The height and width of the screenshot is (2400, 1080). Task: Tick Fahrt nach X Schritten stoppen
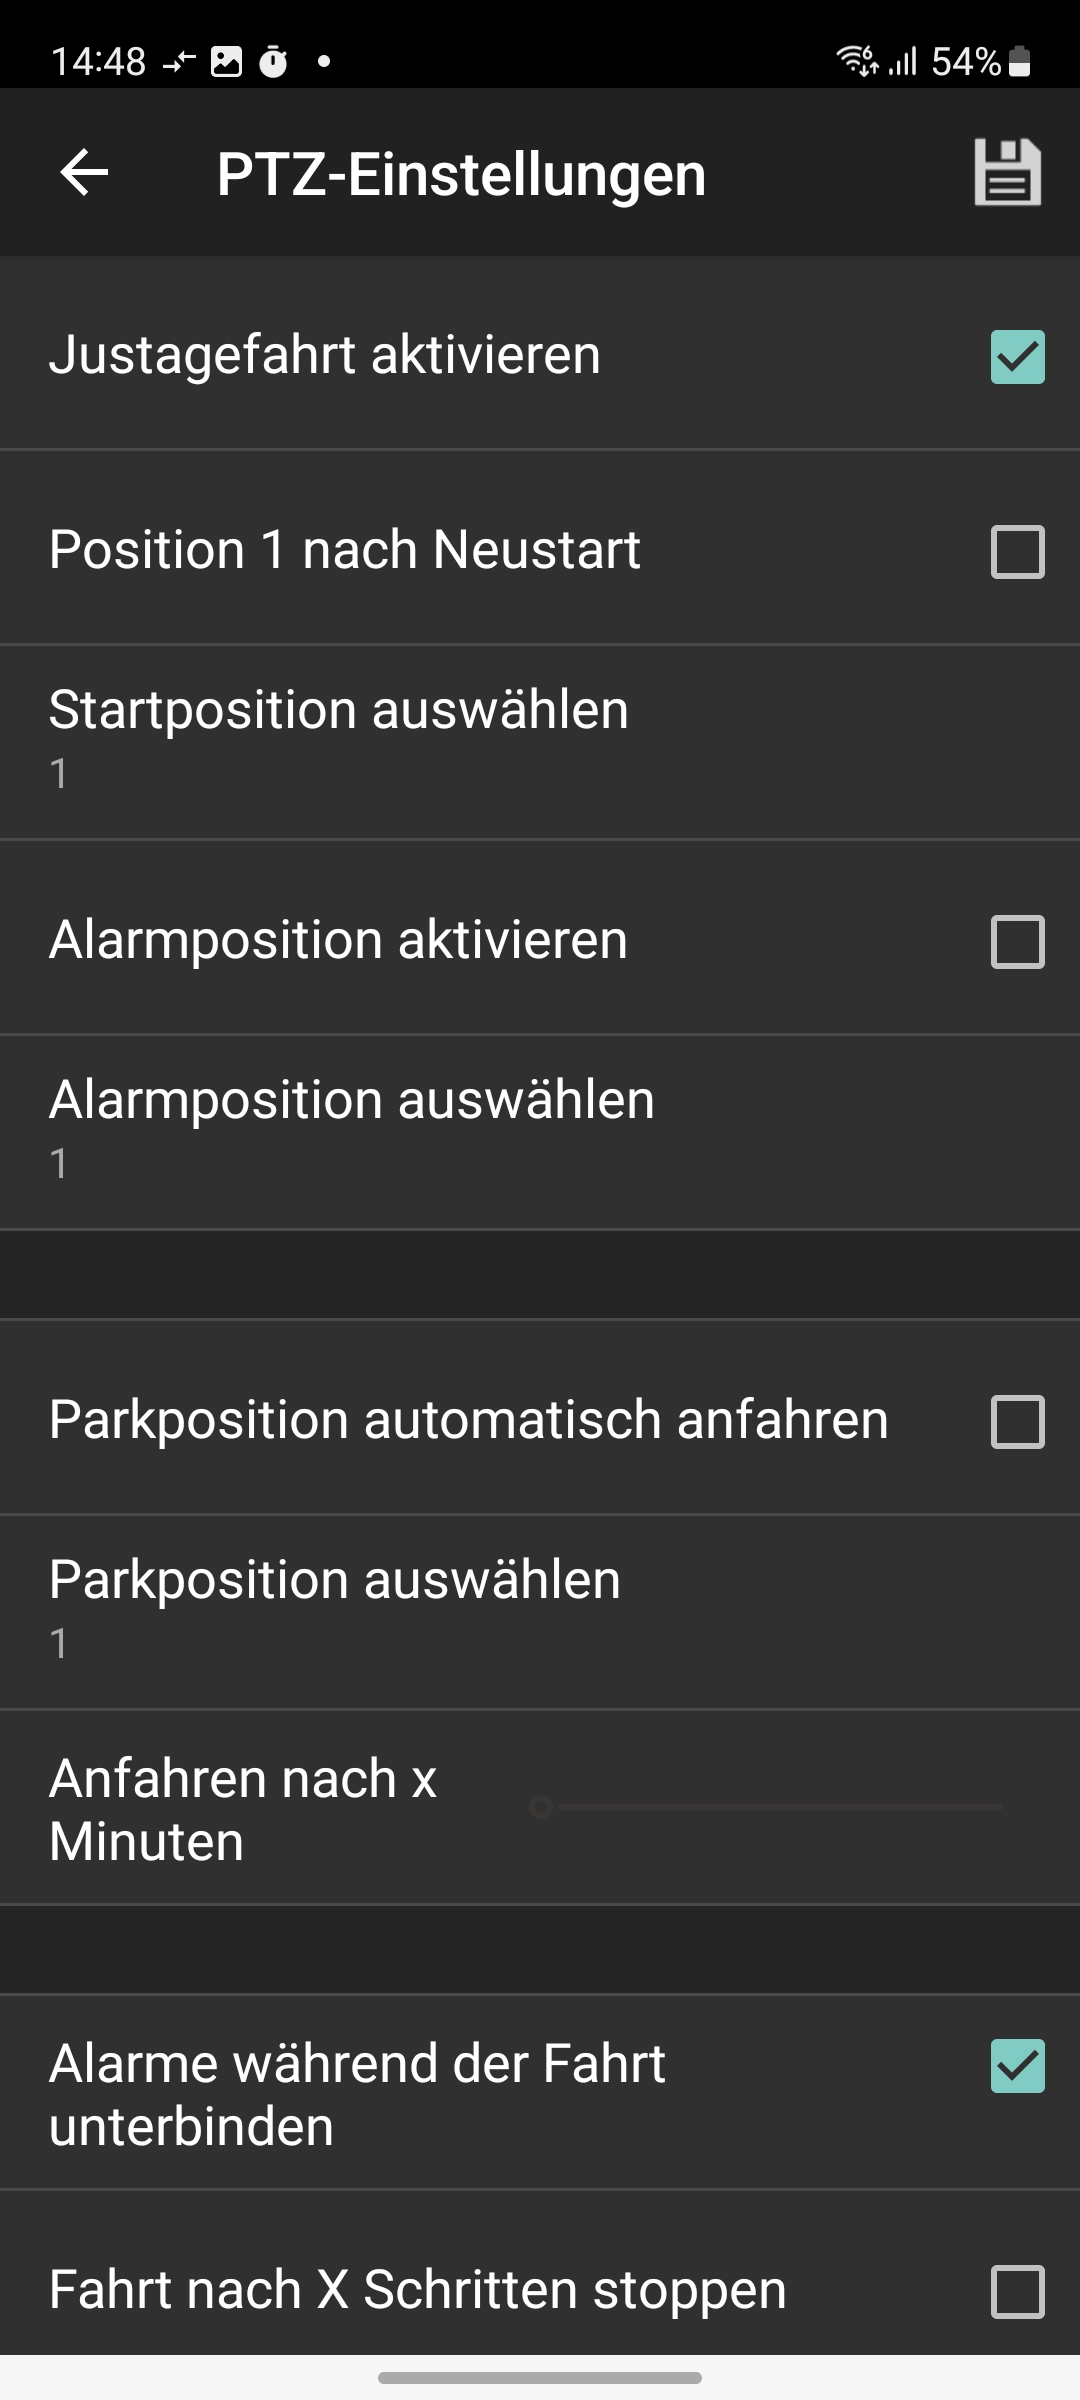click(1017, 2291)
